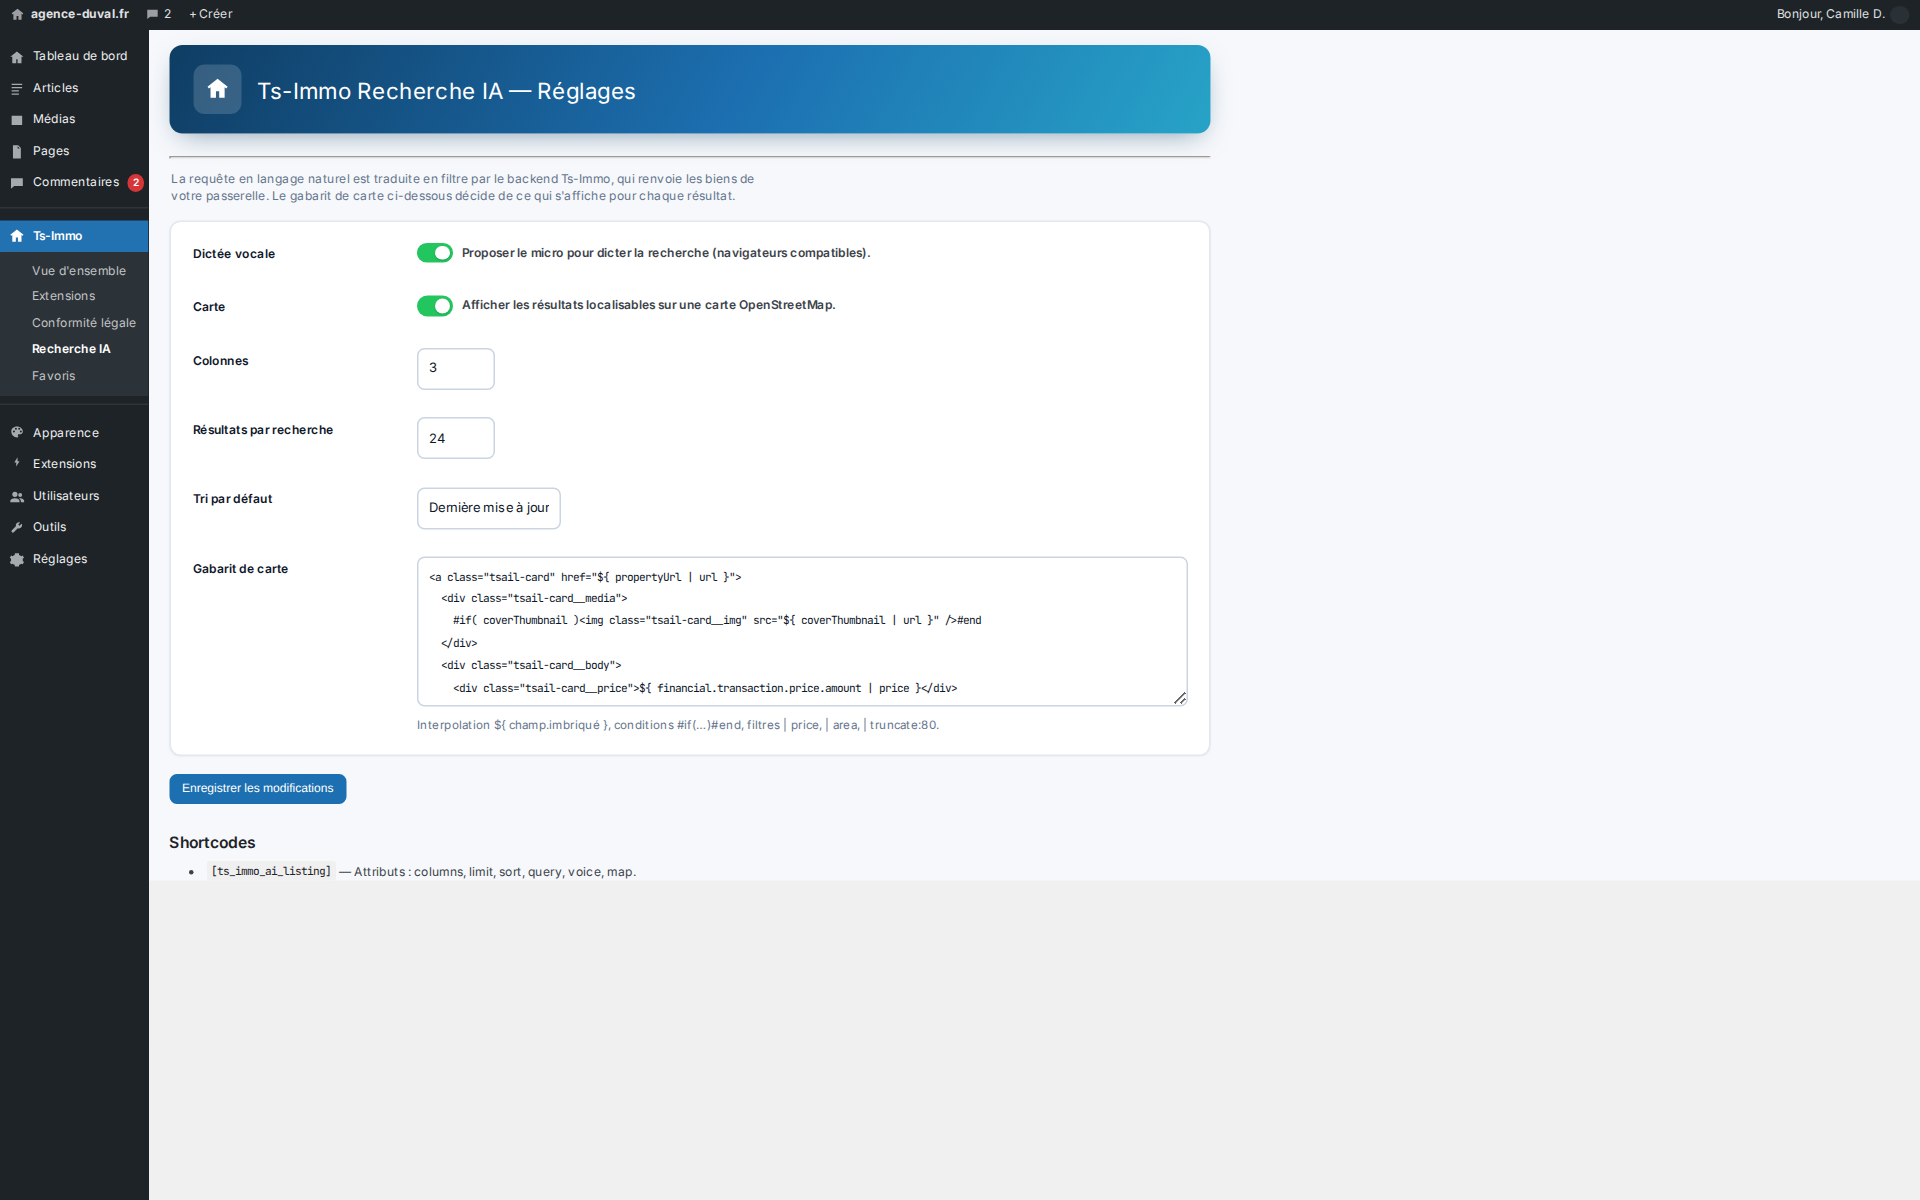
Task: Click the Médias sidebar icon
Action: pos(17,120)
